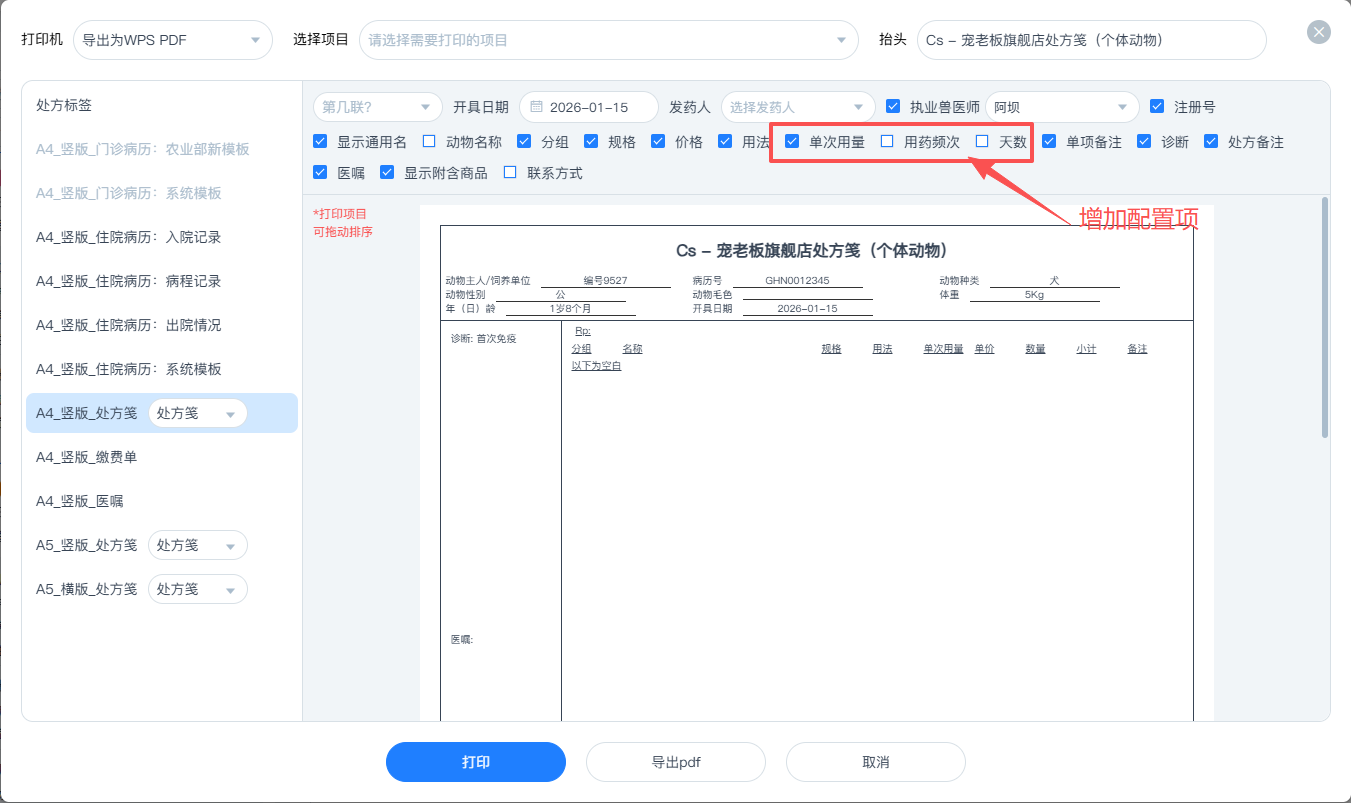The image size is (1351, 803).
Task: Close the print dialog with X icon
Action: pyautogui.click(x=1319, y=32)
